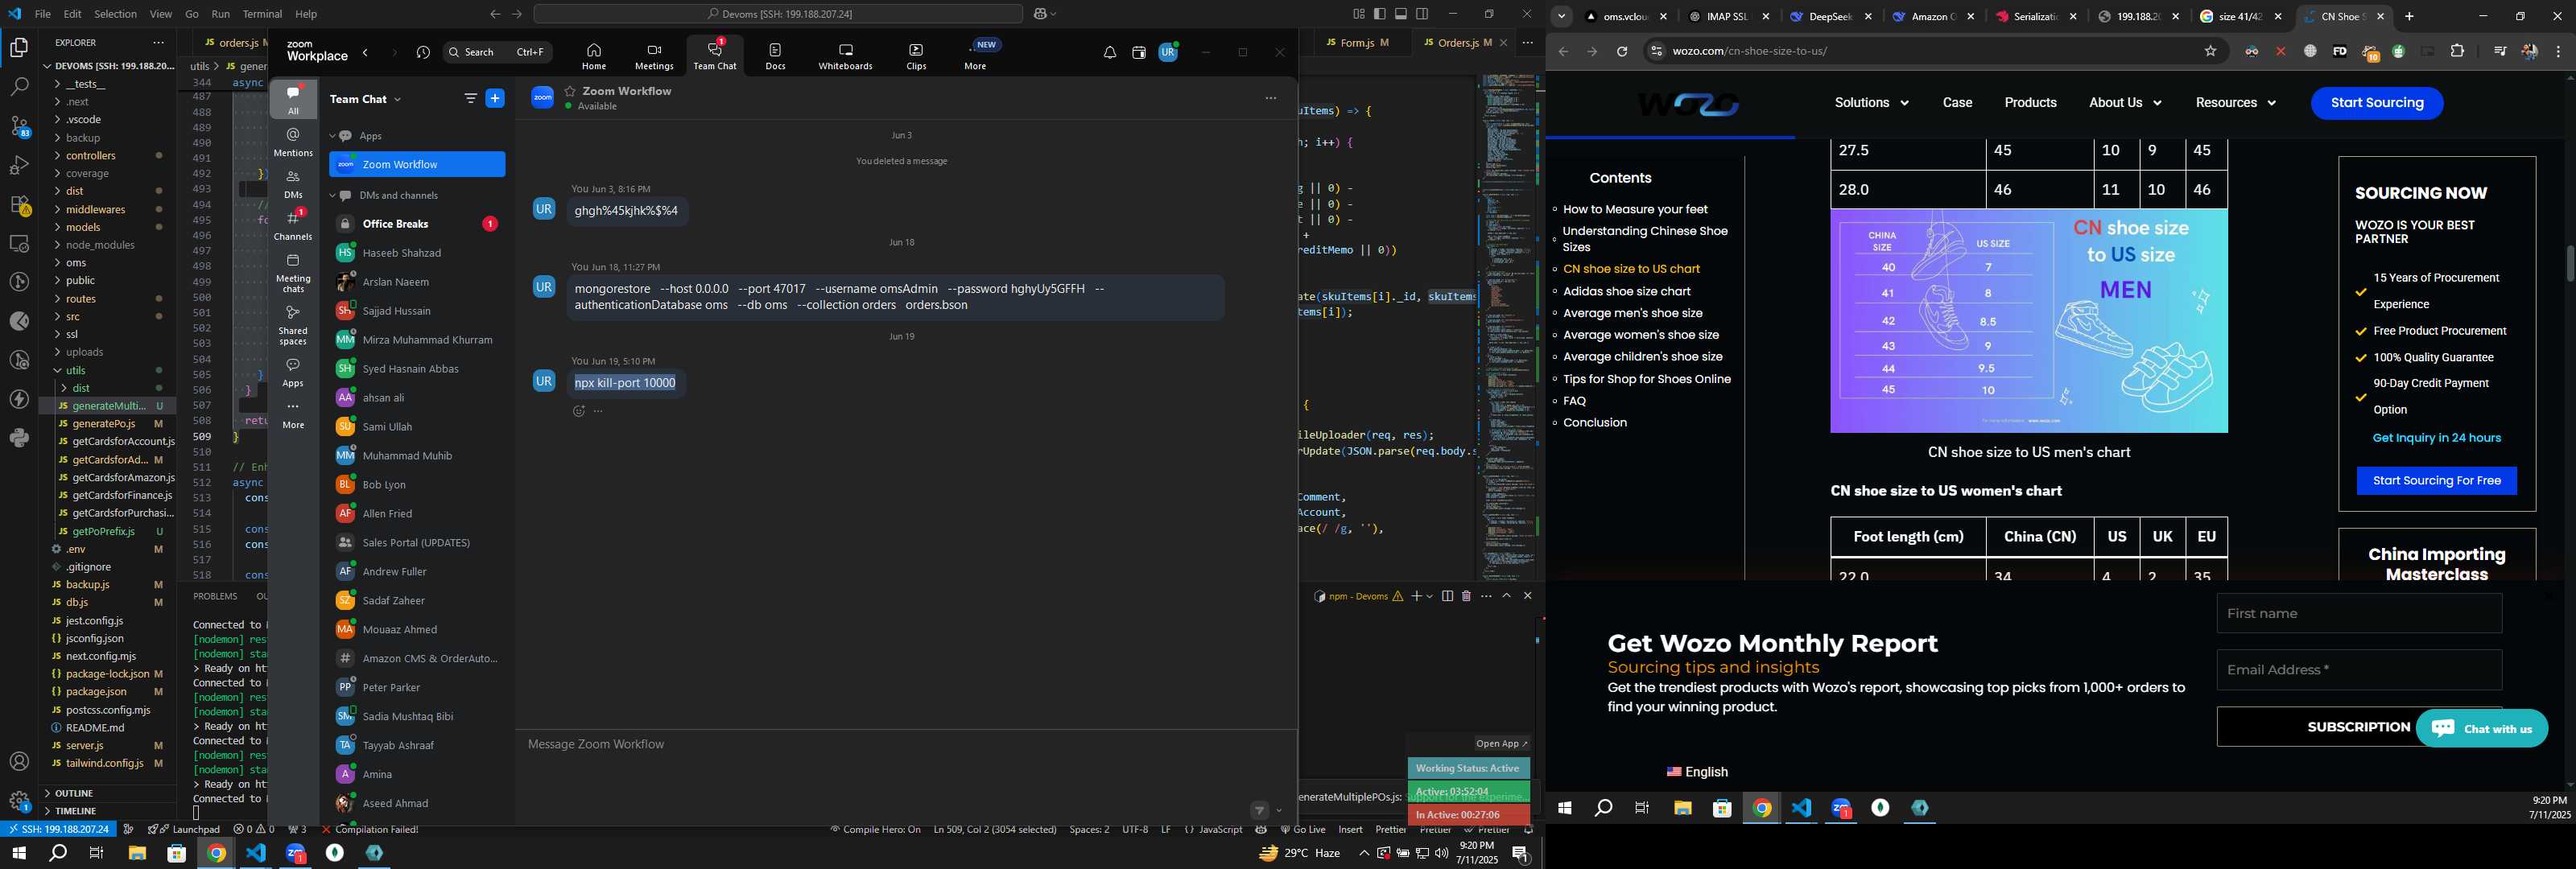The image size is (2576, 869).
Task: Click Start Sourcing button on Wozo
Action: (x=2376, y=103)
